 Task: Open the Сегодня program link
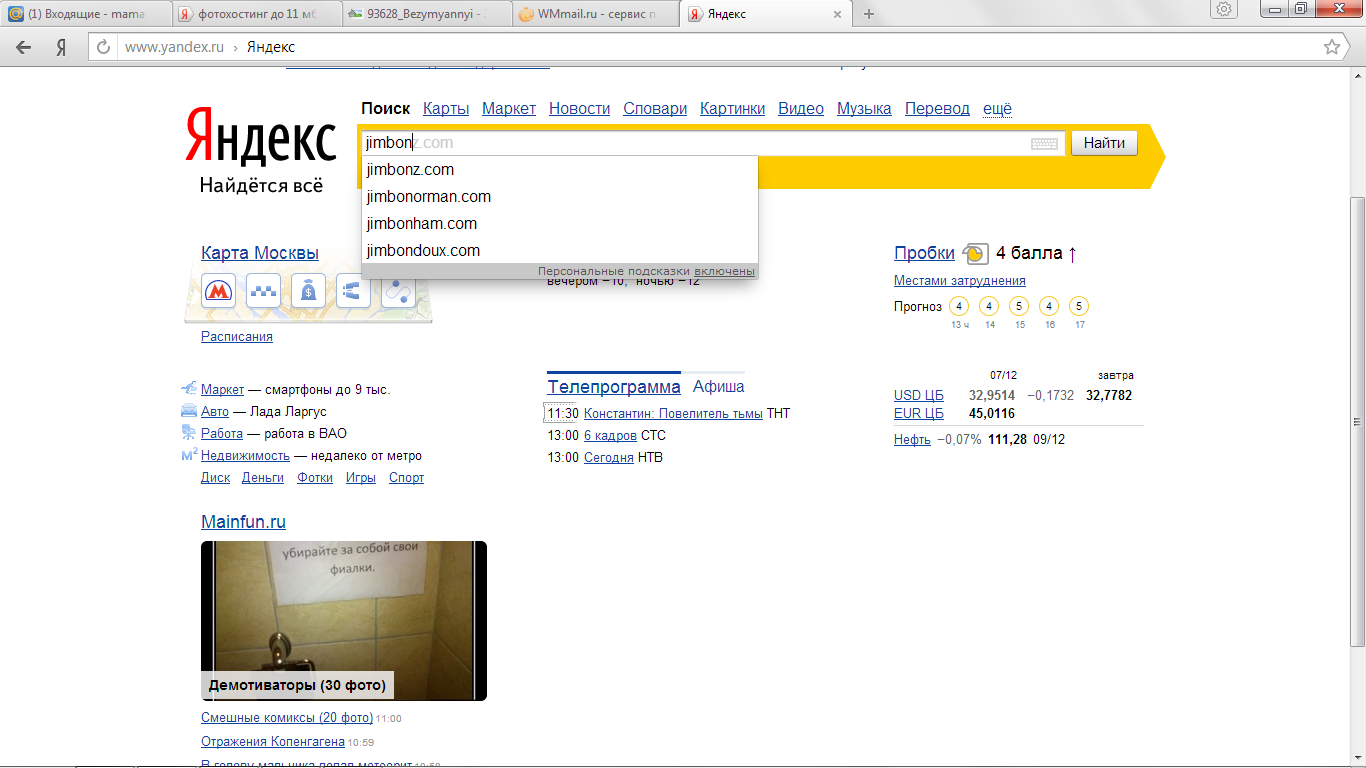(609, 458)
